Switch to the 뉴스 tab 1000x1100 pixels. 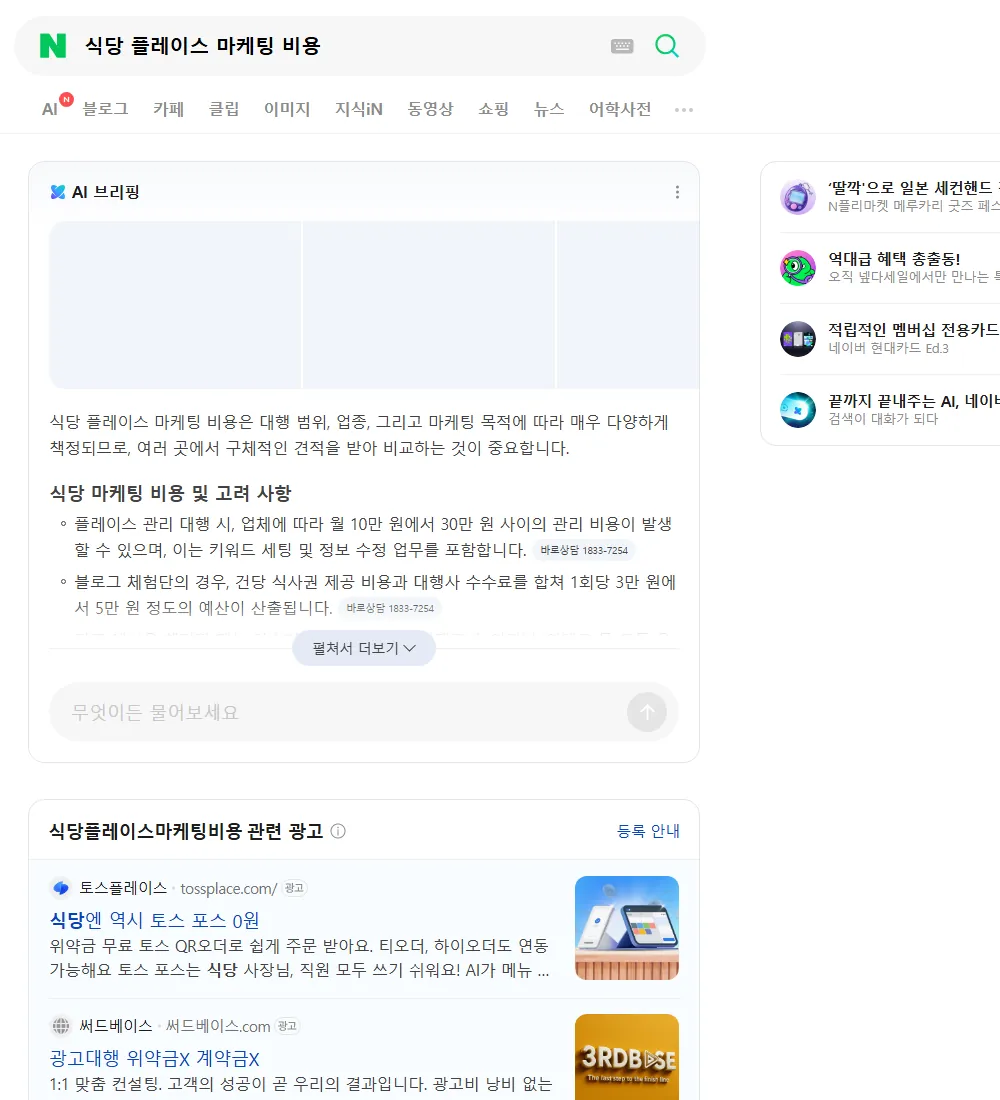(549, 109)
